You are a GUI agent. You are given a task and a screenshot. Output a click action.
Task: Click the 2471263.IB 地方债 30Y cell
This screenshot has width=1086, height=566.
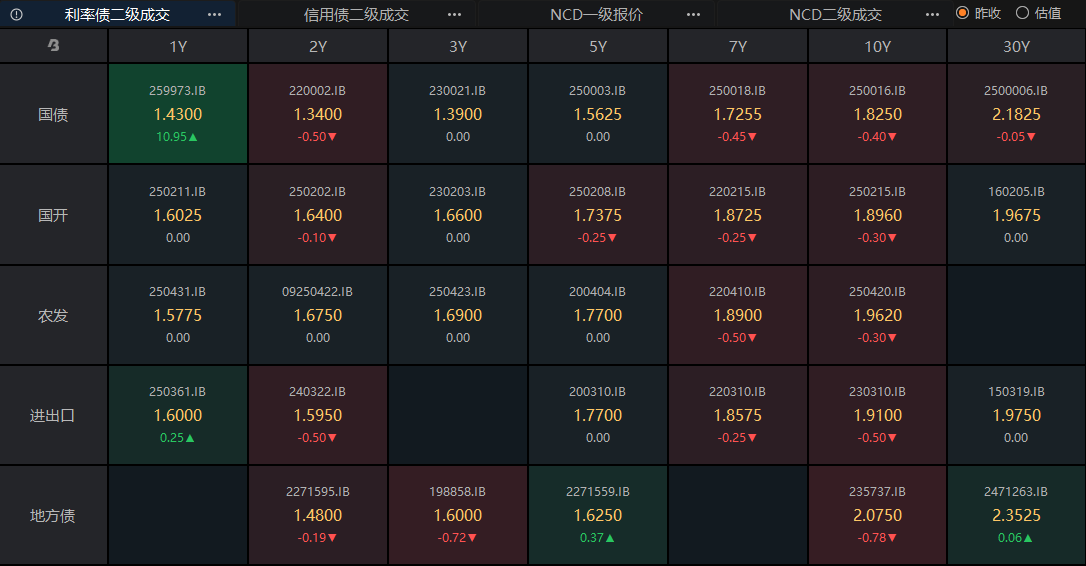(1016, 515)
